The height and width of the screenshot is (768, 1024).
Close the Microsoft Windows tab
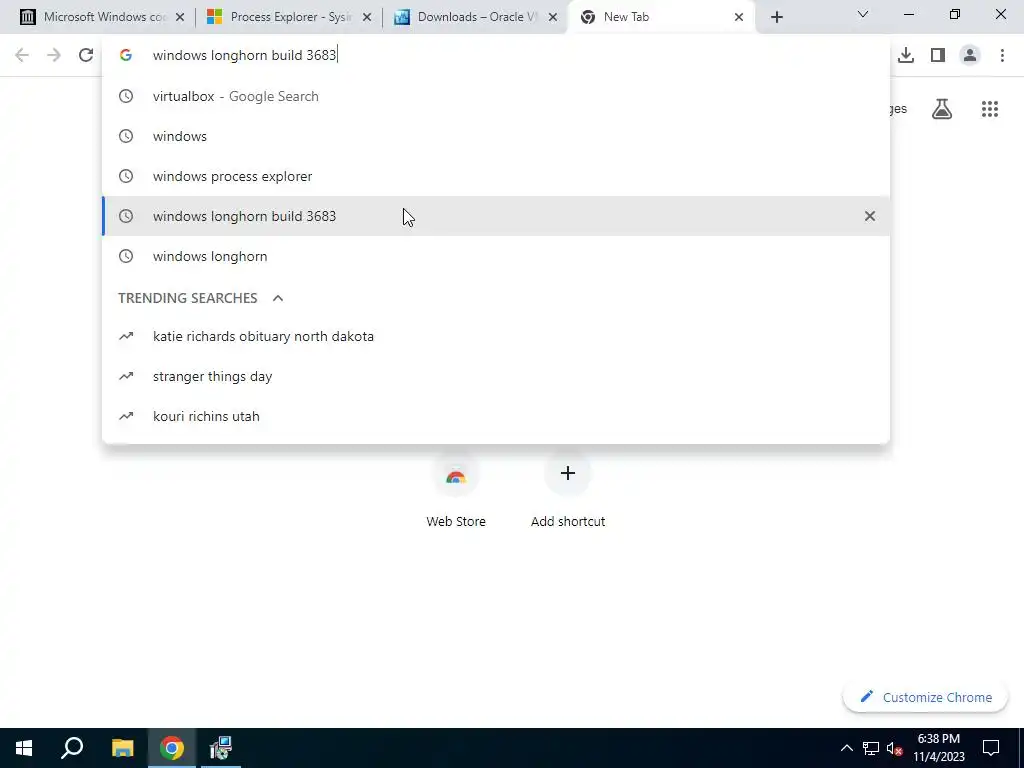point(180,17)
